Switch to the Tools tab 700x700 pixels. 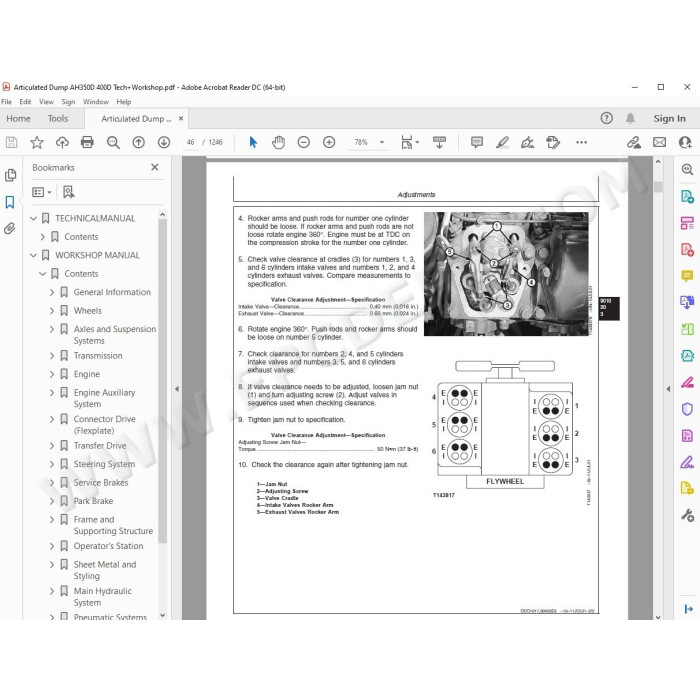(58, 119)
